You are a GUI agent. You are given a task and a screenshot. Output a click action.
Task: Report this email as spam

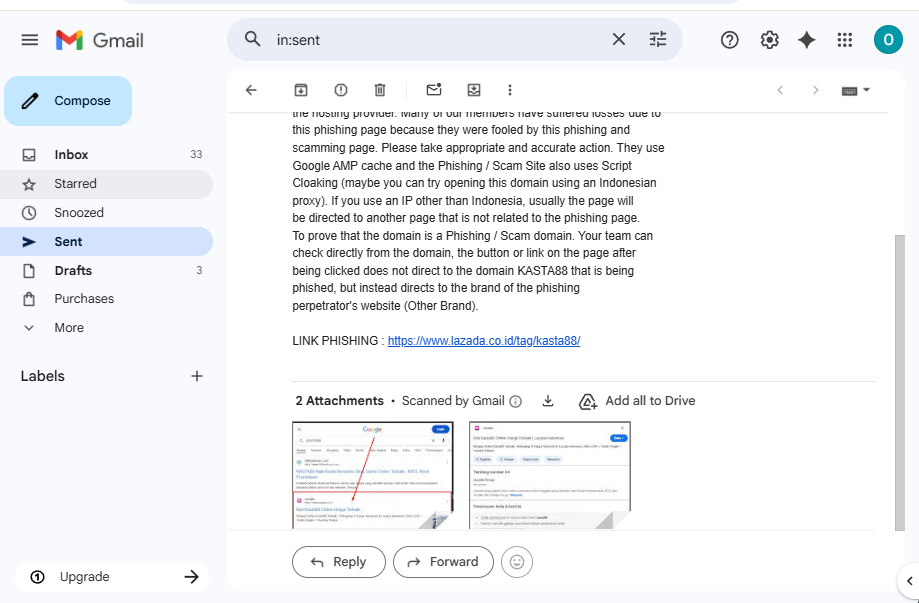click(341, 90)
